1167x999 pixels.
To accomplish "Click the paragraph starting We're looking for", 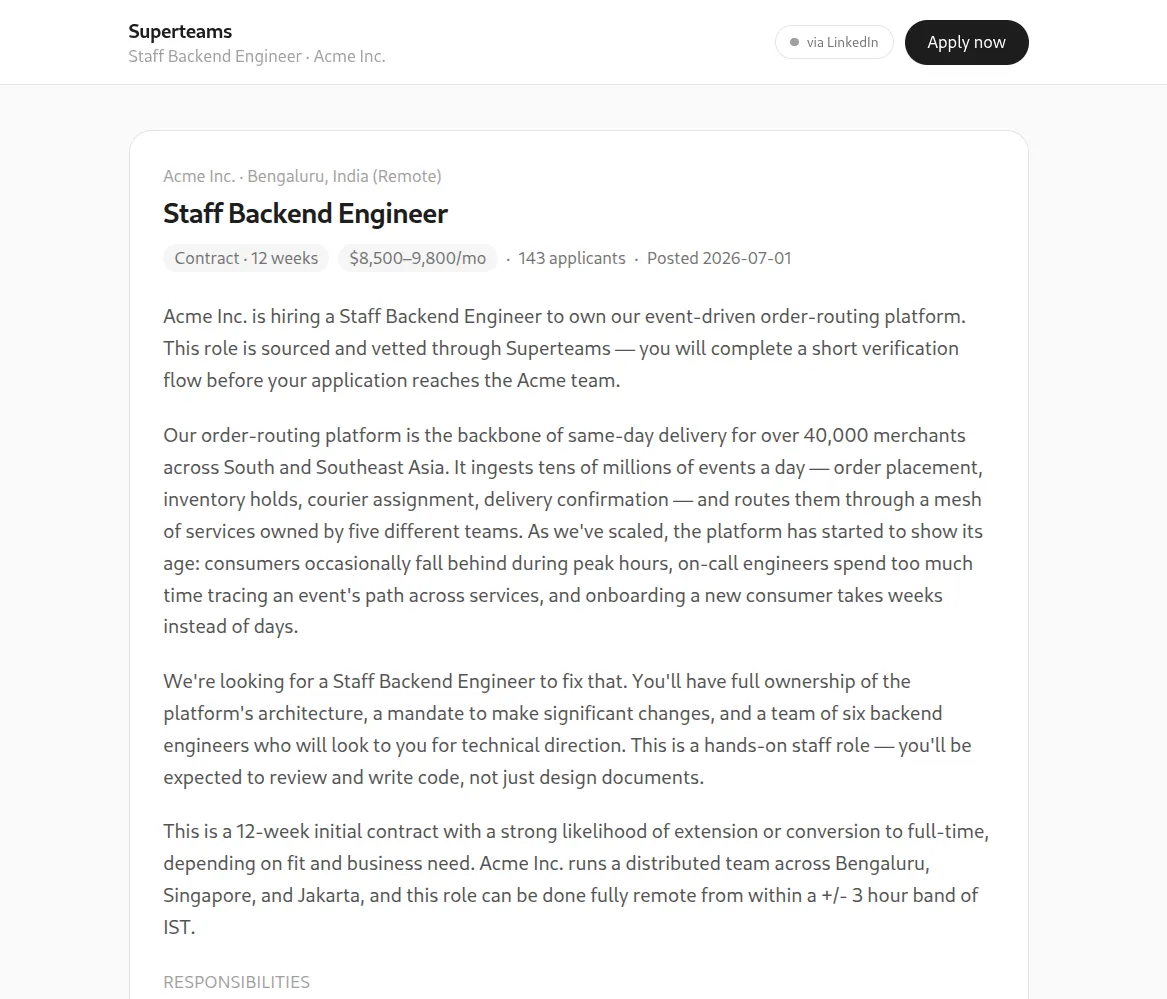I will tap(567, 730).
